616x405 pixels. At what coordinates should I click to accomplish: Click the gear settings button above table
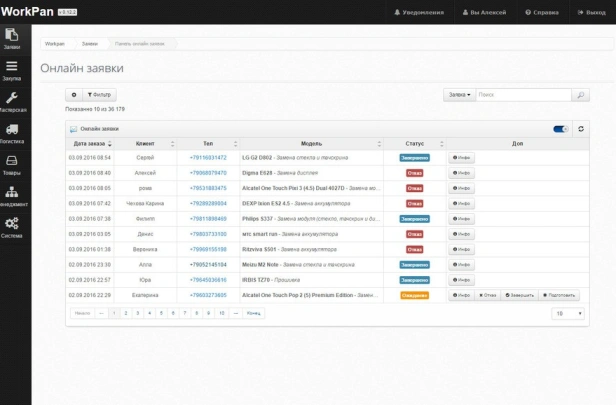click(72, 95)
